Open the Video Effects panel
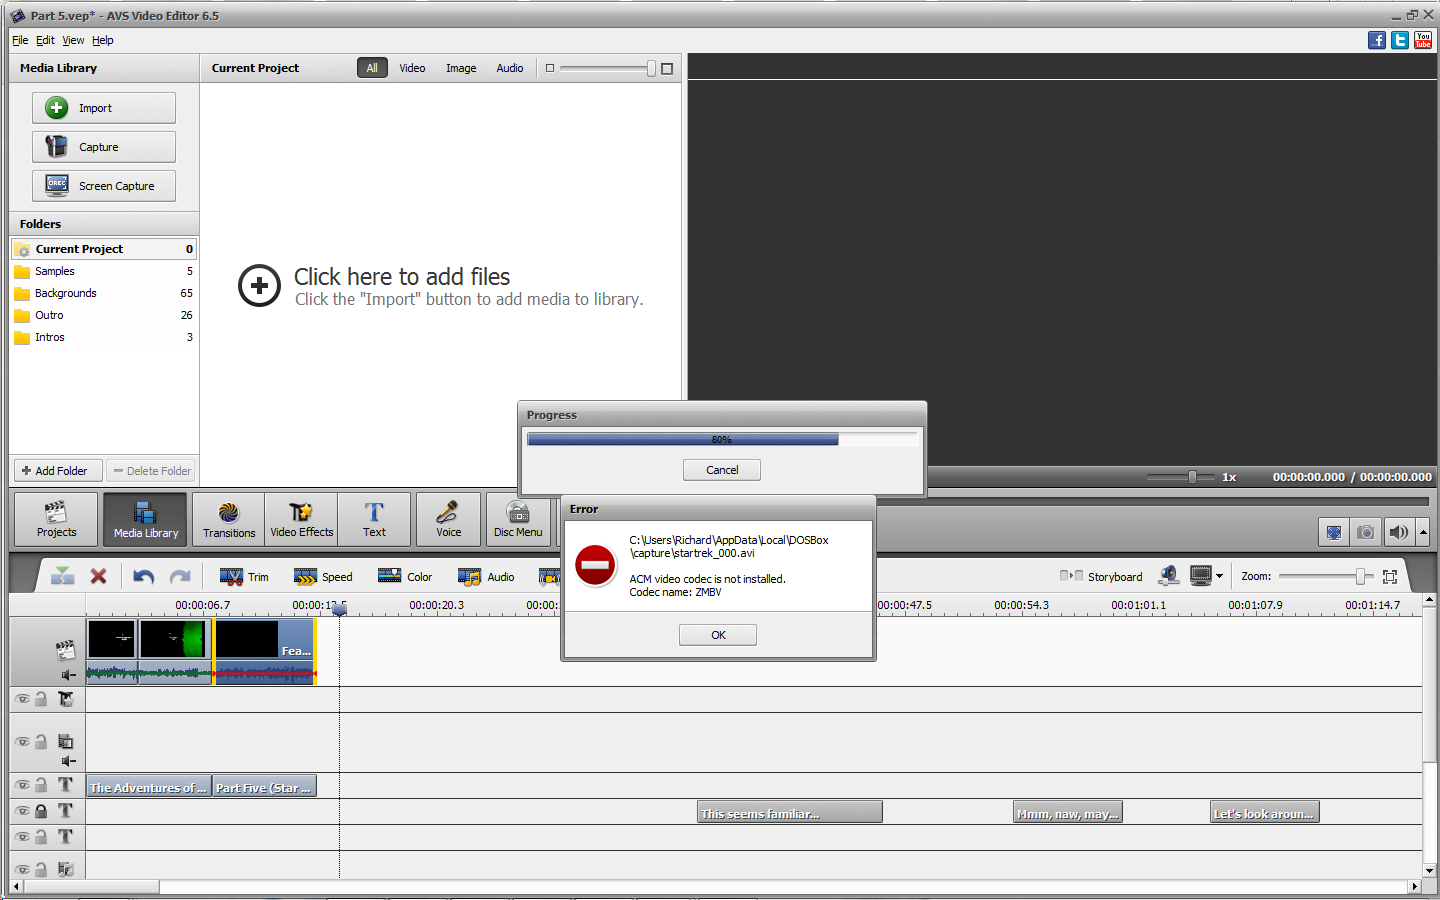This screenshot has height=900, width=1440. click(301, 519)
